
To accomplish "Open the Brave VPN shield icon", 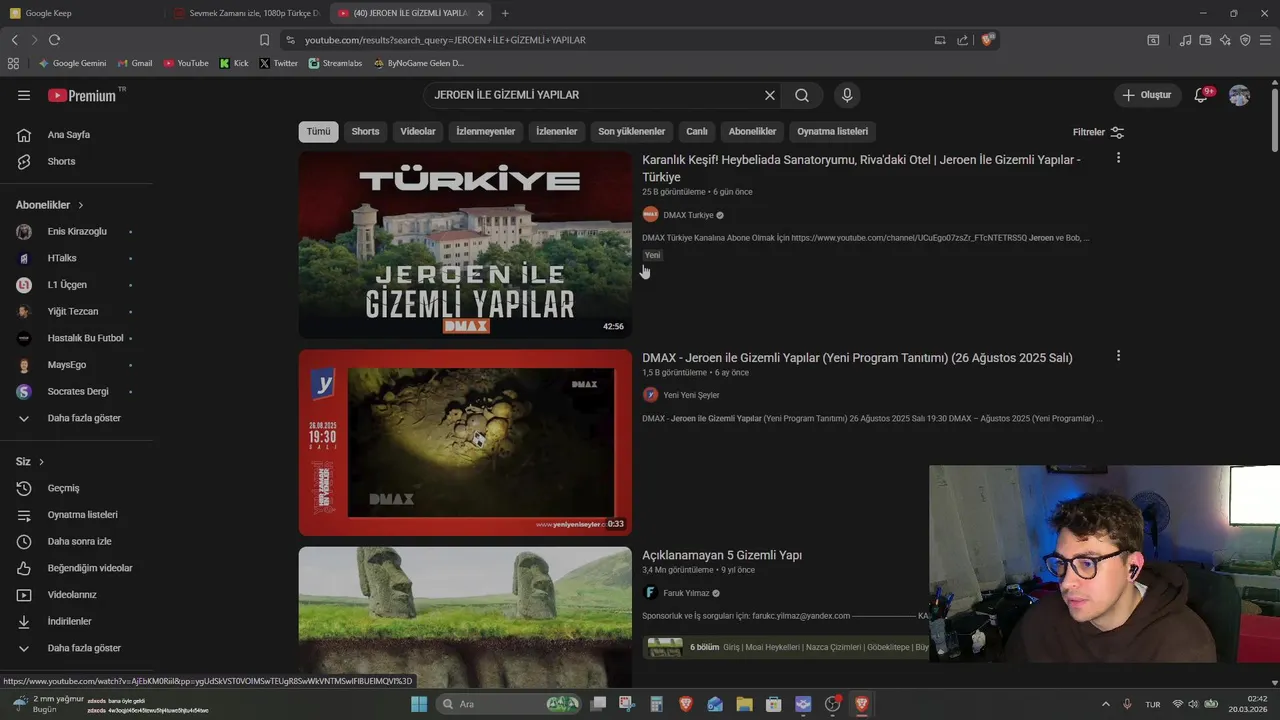I will click(x=1245, y=40).
